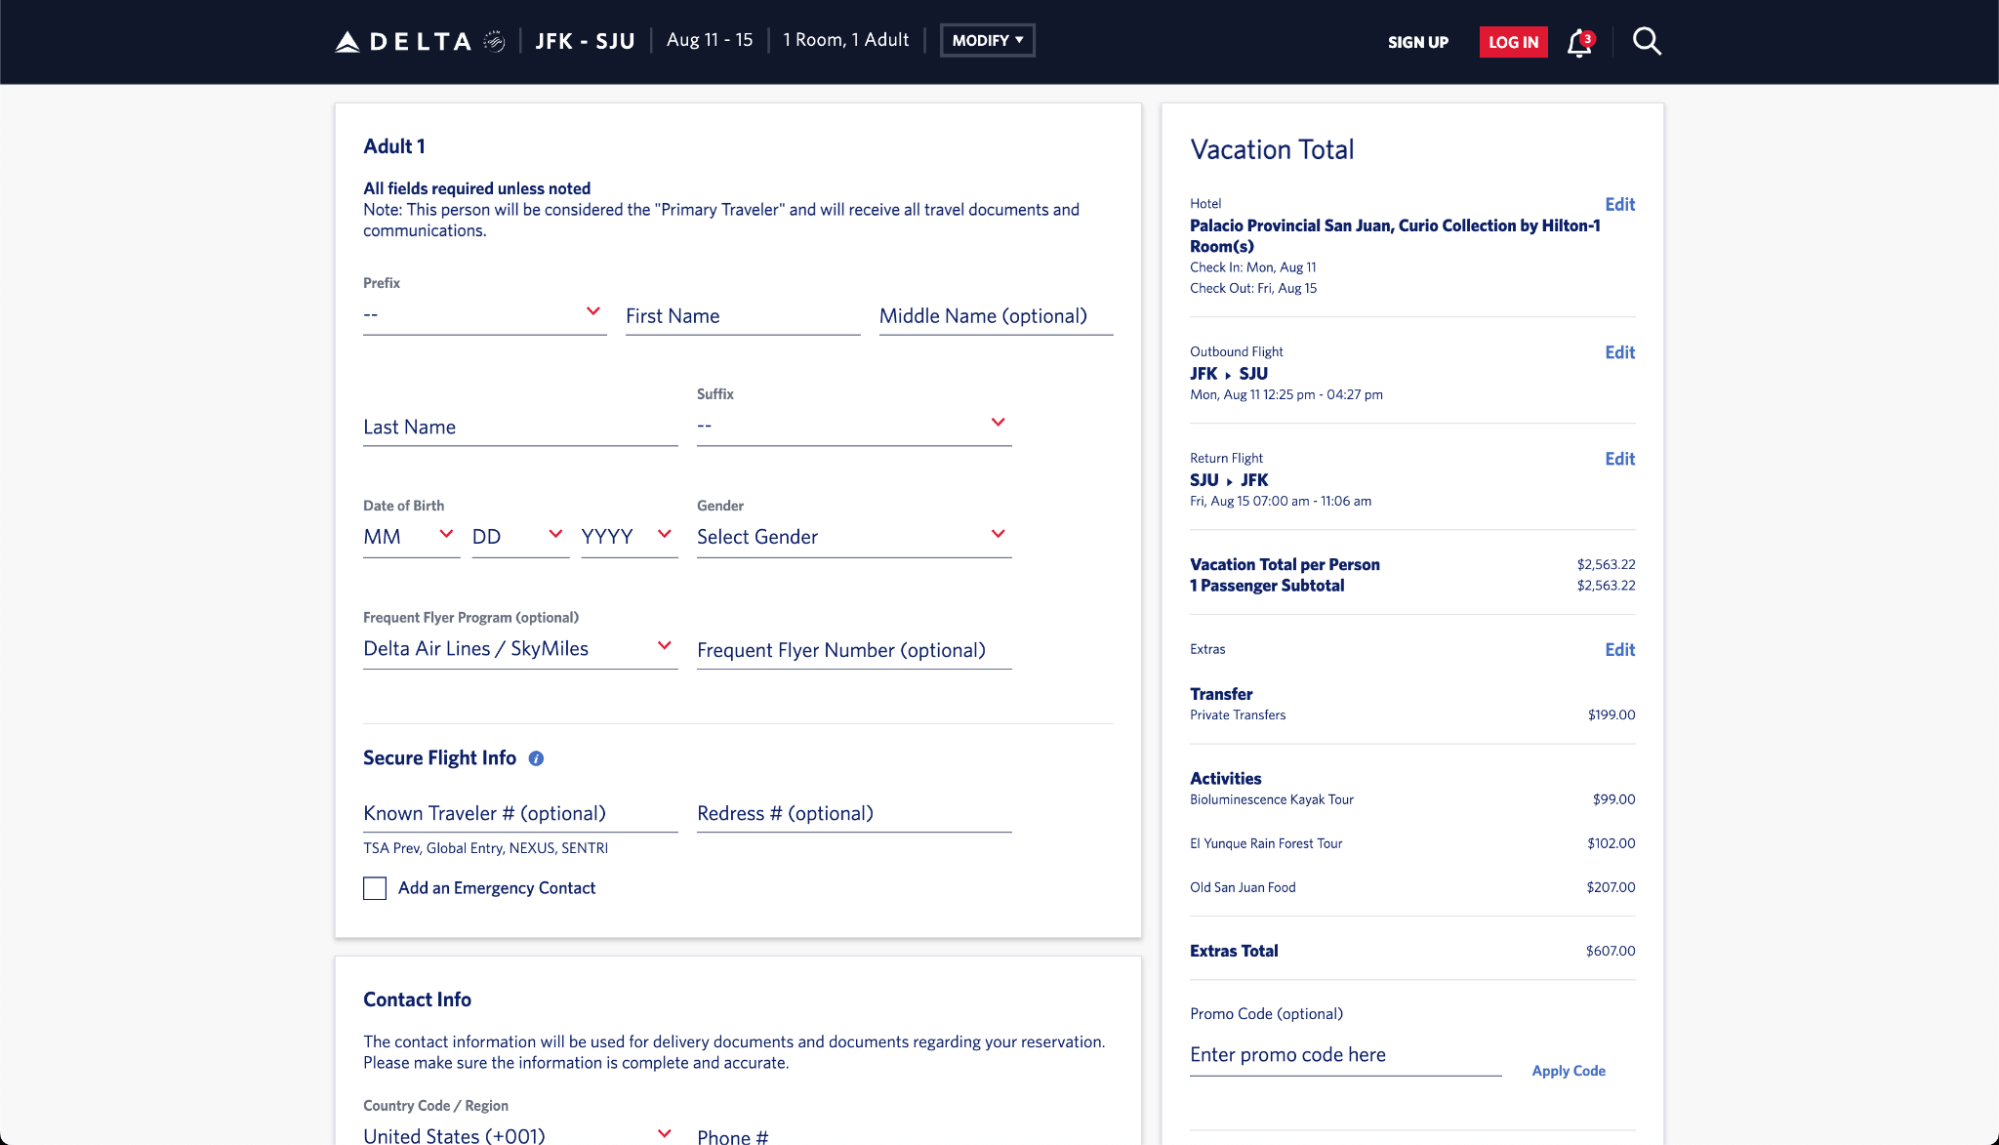Click the LOG IN button

[1512, 42]
